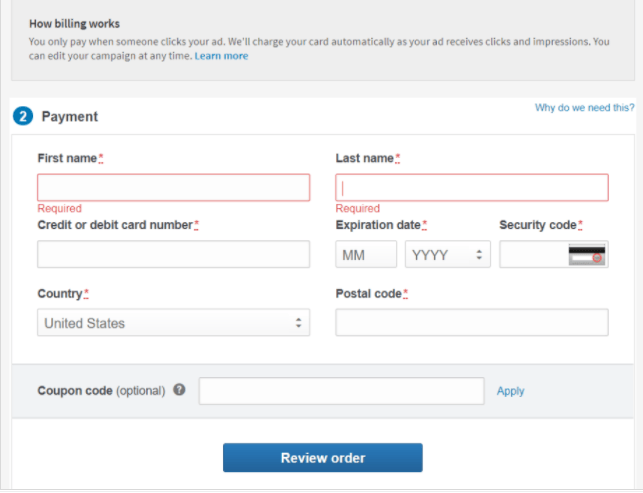Click the Required error under First name
The width and height of the screenshot is (643, 493).
coord(59,208)
